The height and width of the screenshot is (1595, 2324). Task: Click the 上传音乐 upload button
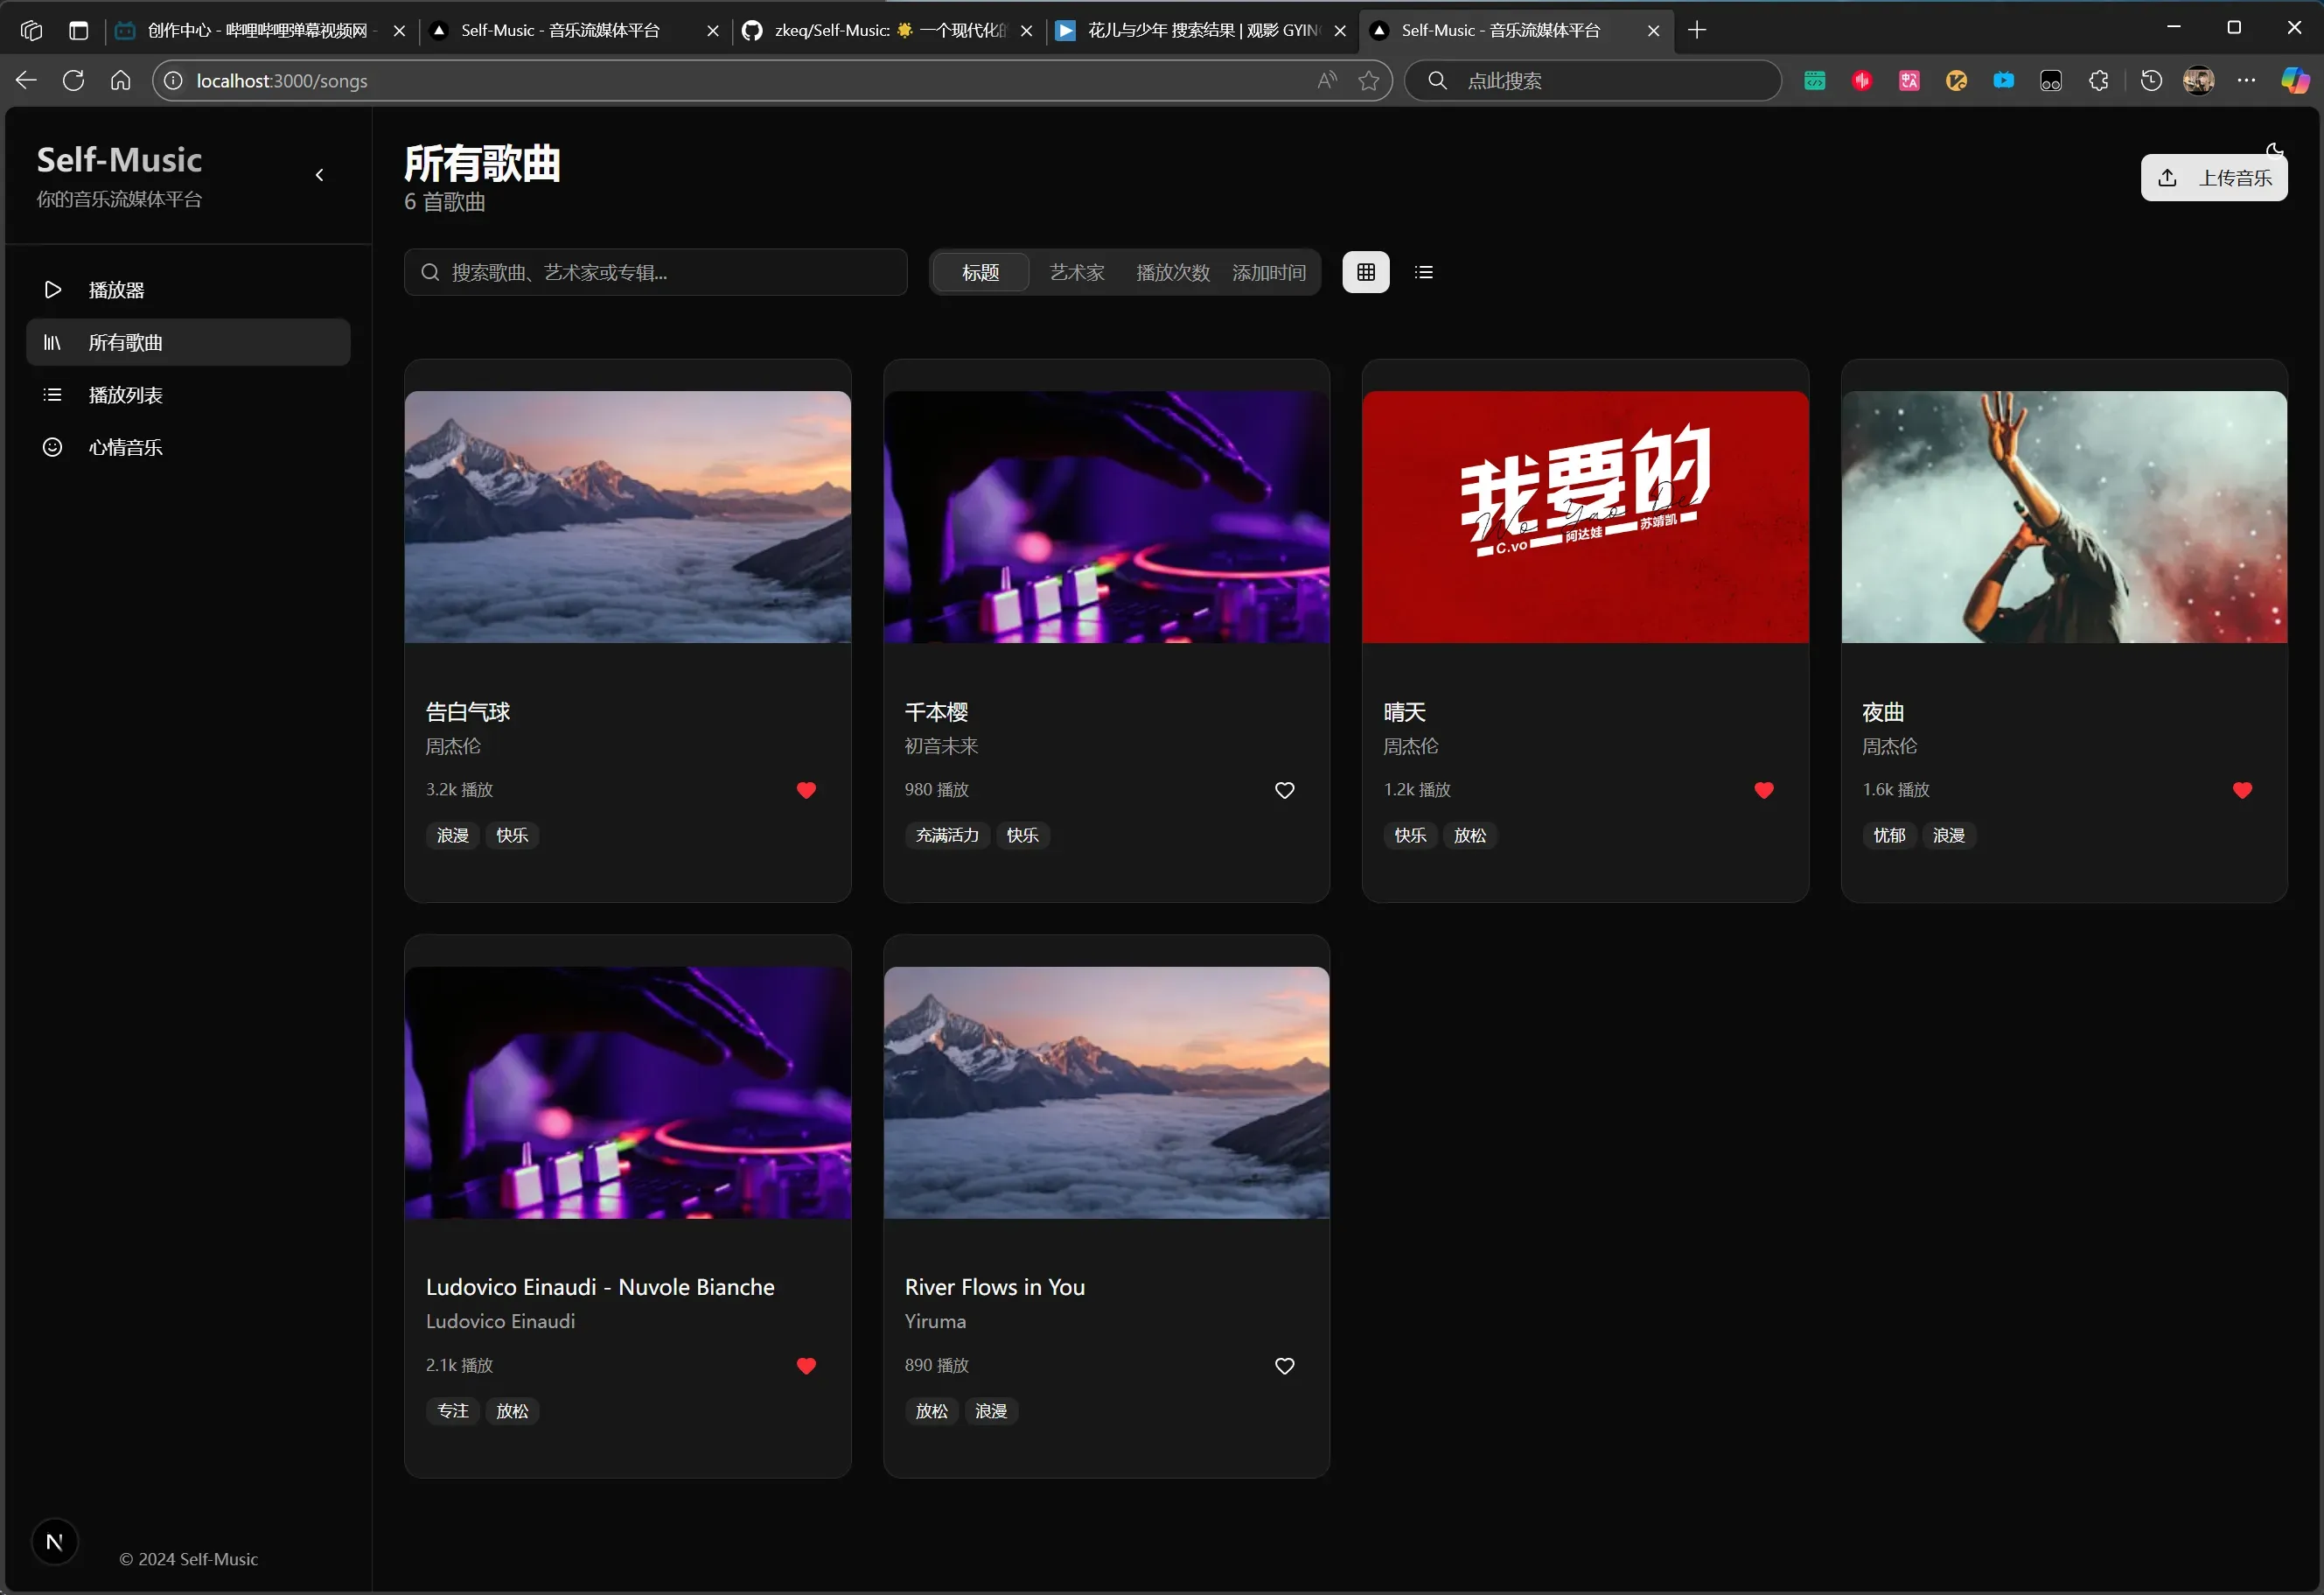click(2213, 178)
